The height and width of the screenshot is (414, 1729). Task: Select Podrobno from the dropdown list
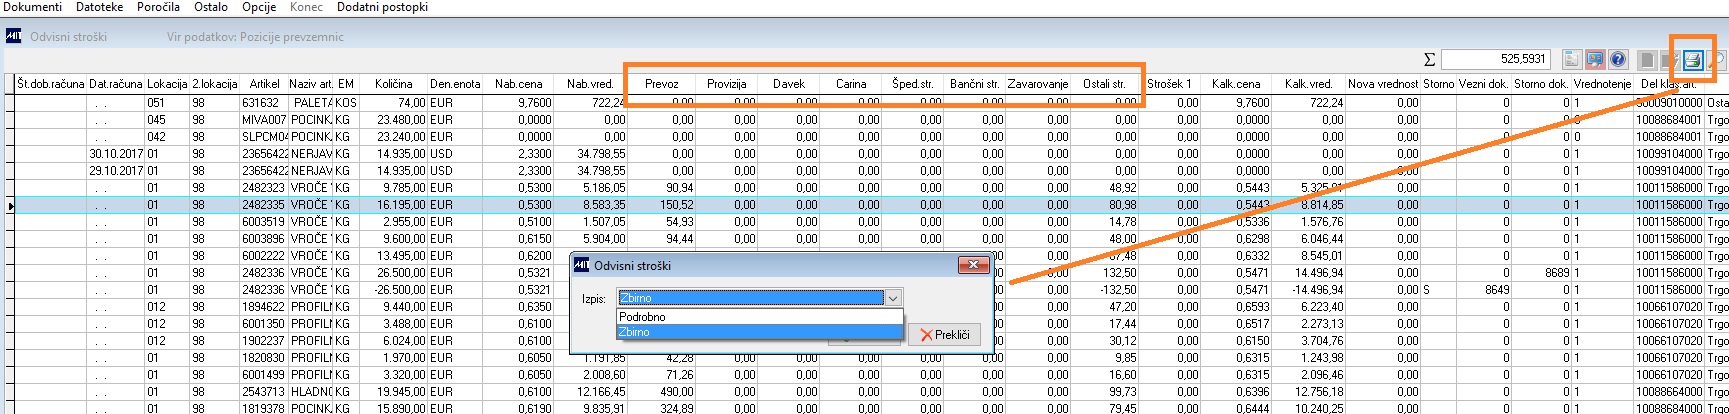tap(760, 317)
